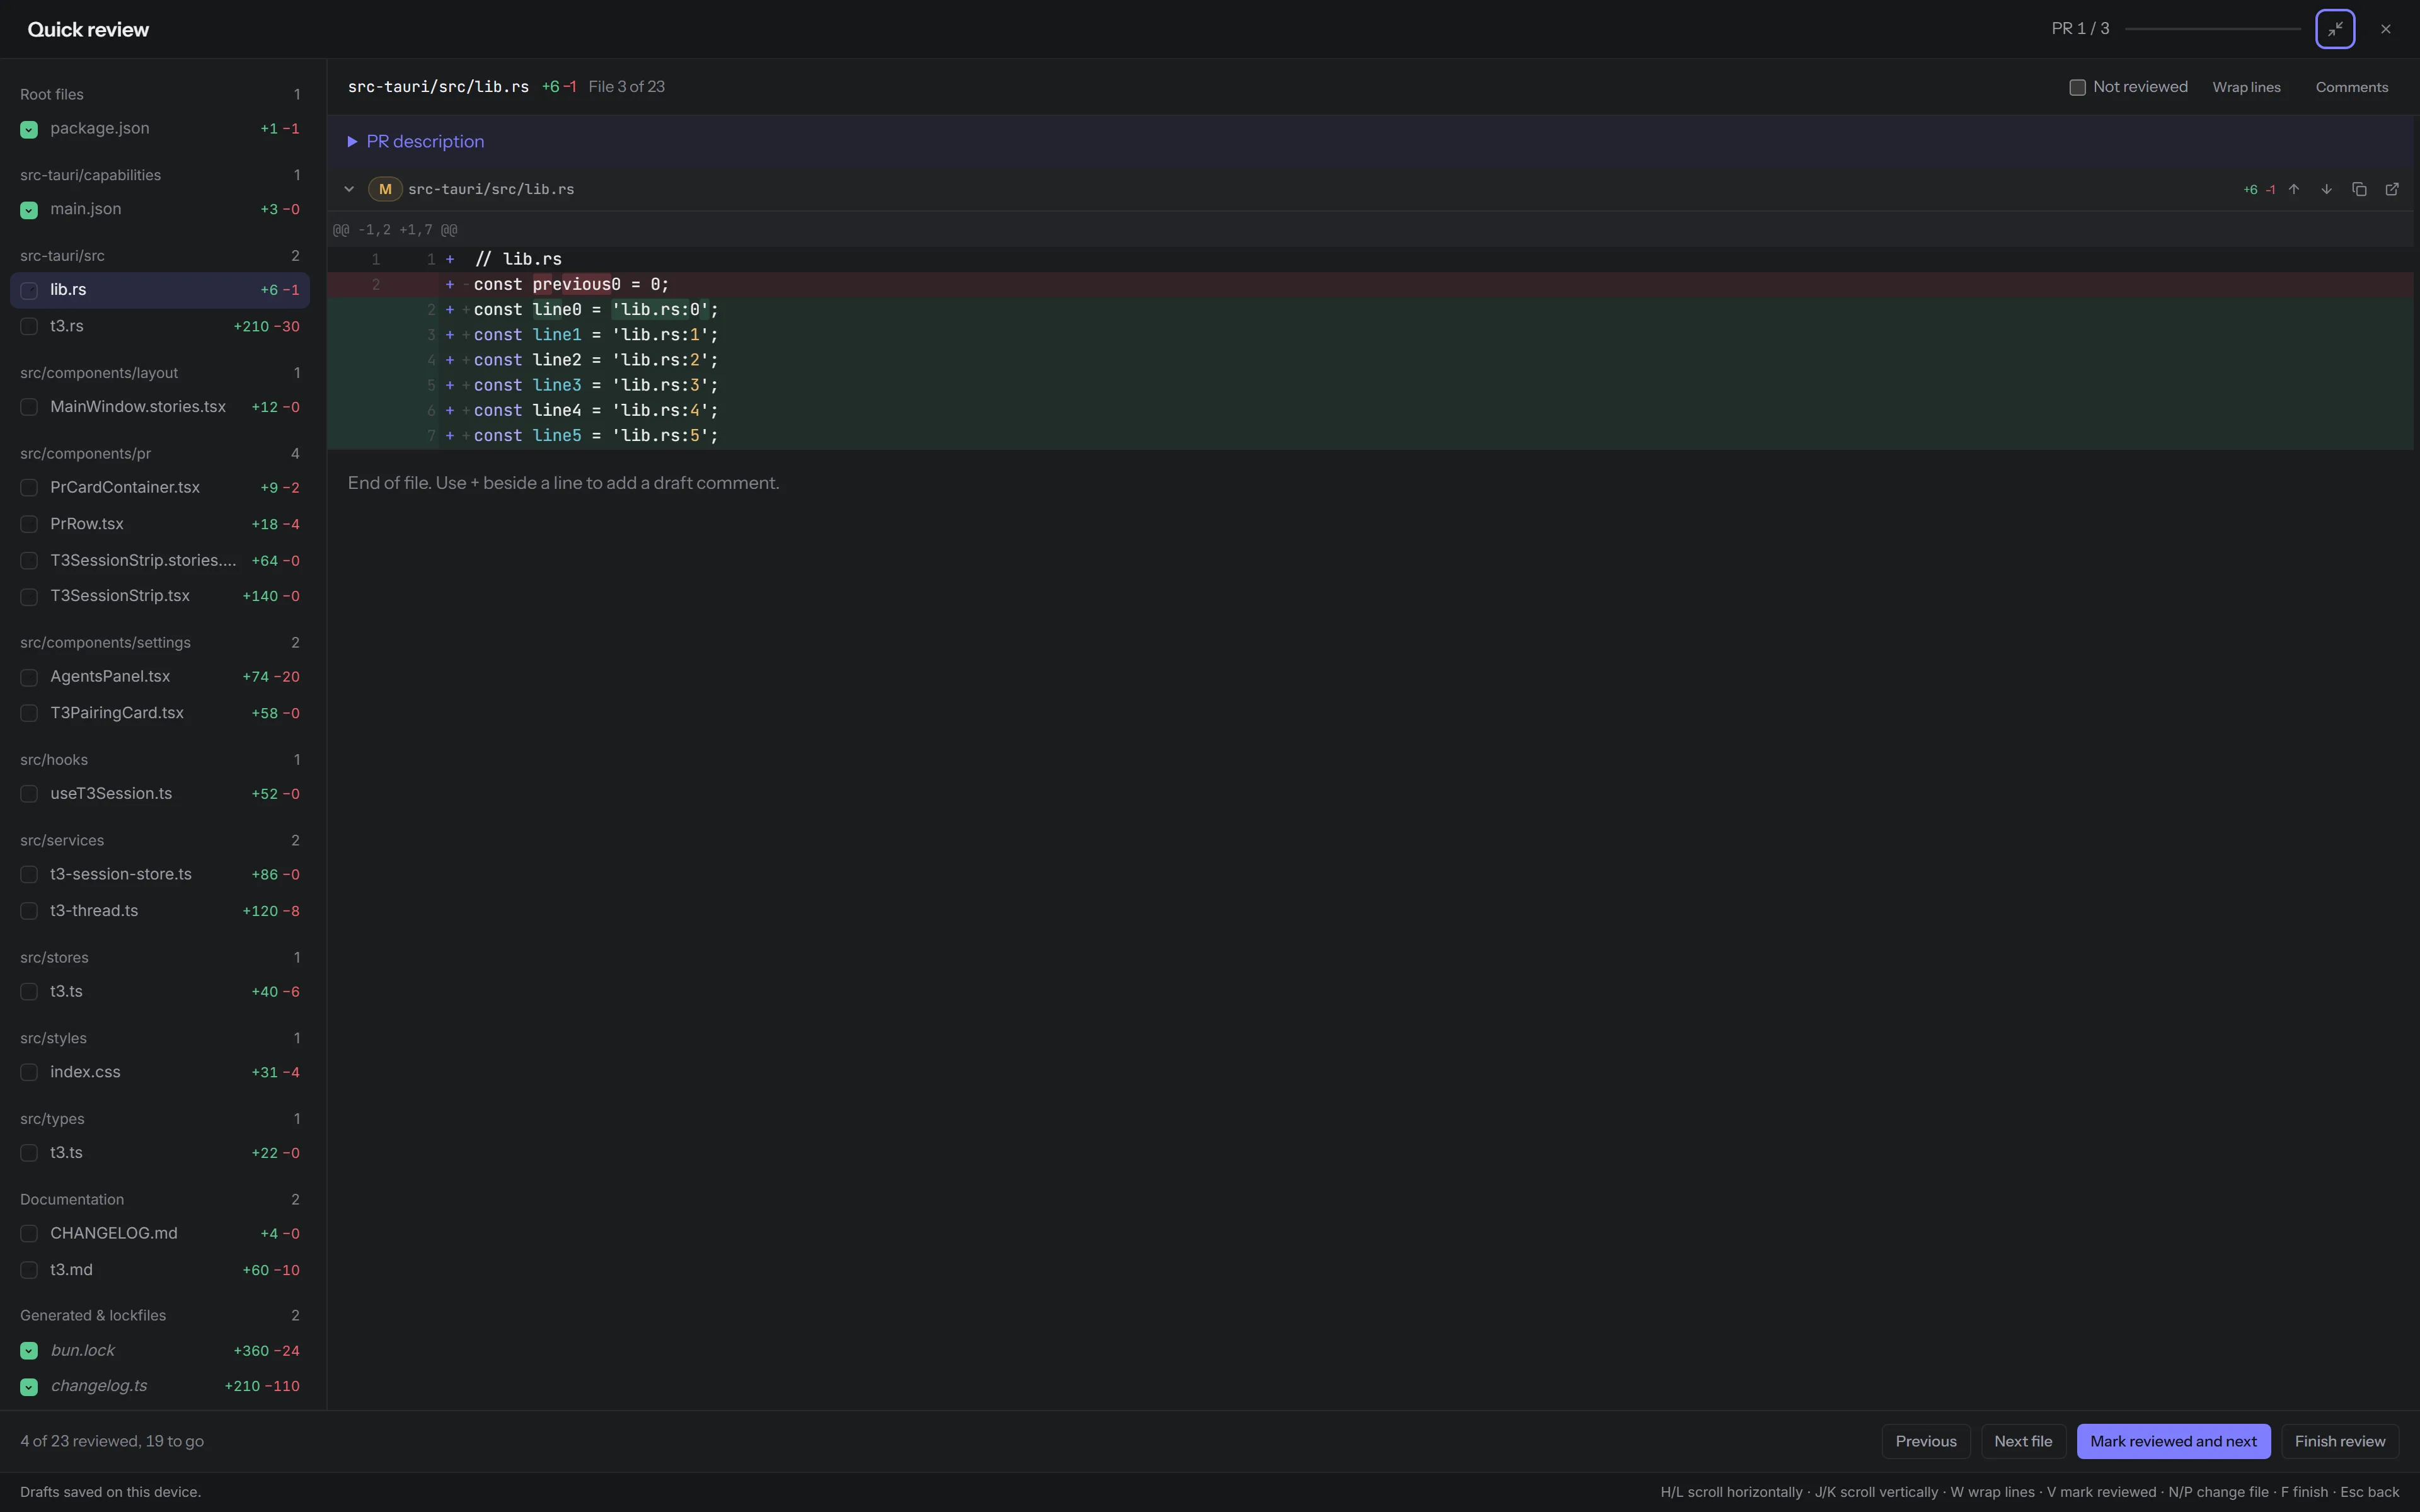Close the Quick review panel

pyautogui.click(x=2386, y=29)
